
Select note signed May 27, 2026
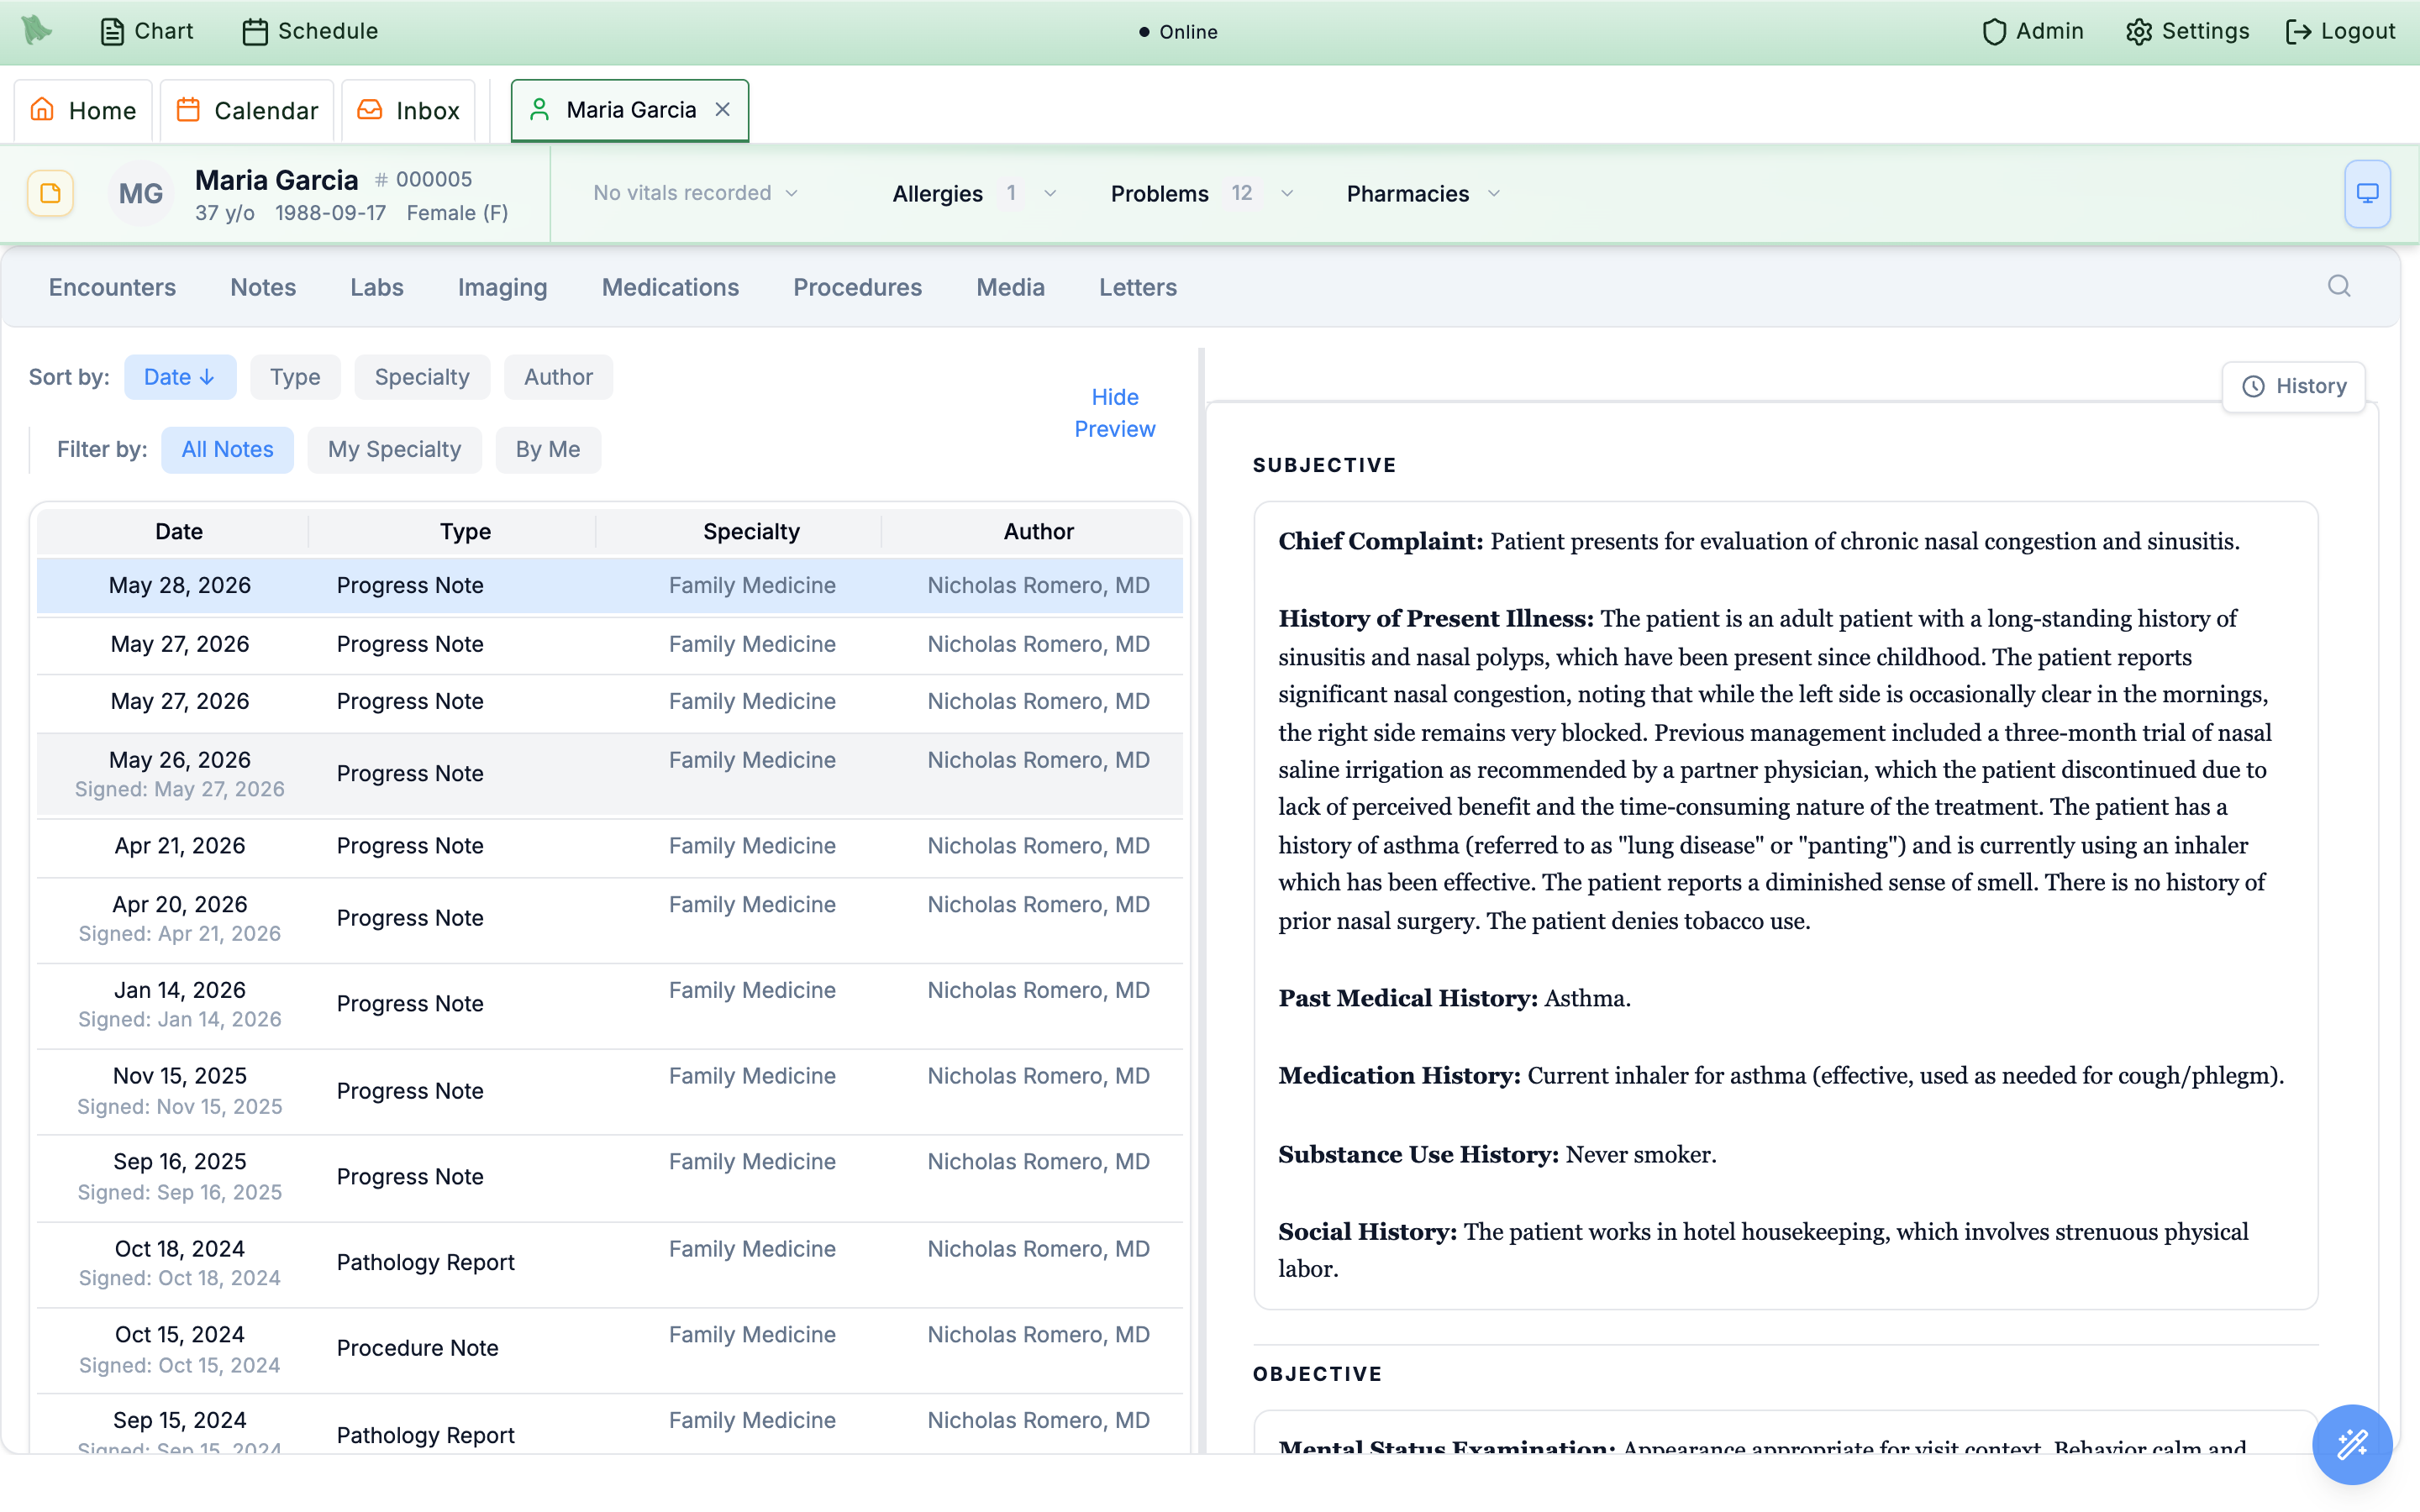(610, 774)
